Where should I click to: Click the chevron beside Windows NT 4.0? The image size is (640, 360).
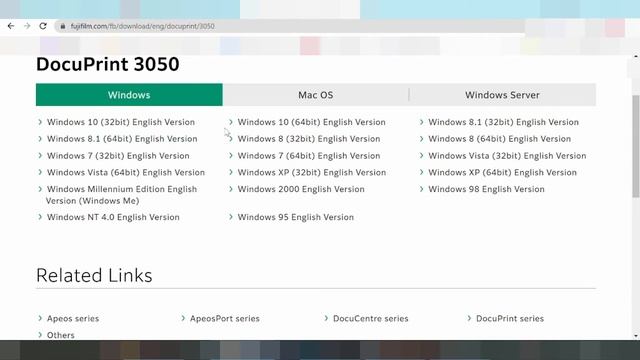pos(40,217)
